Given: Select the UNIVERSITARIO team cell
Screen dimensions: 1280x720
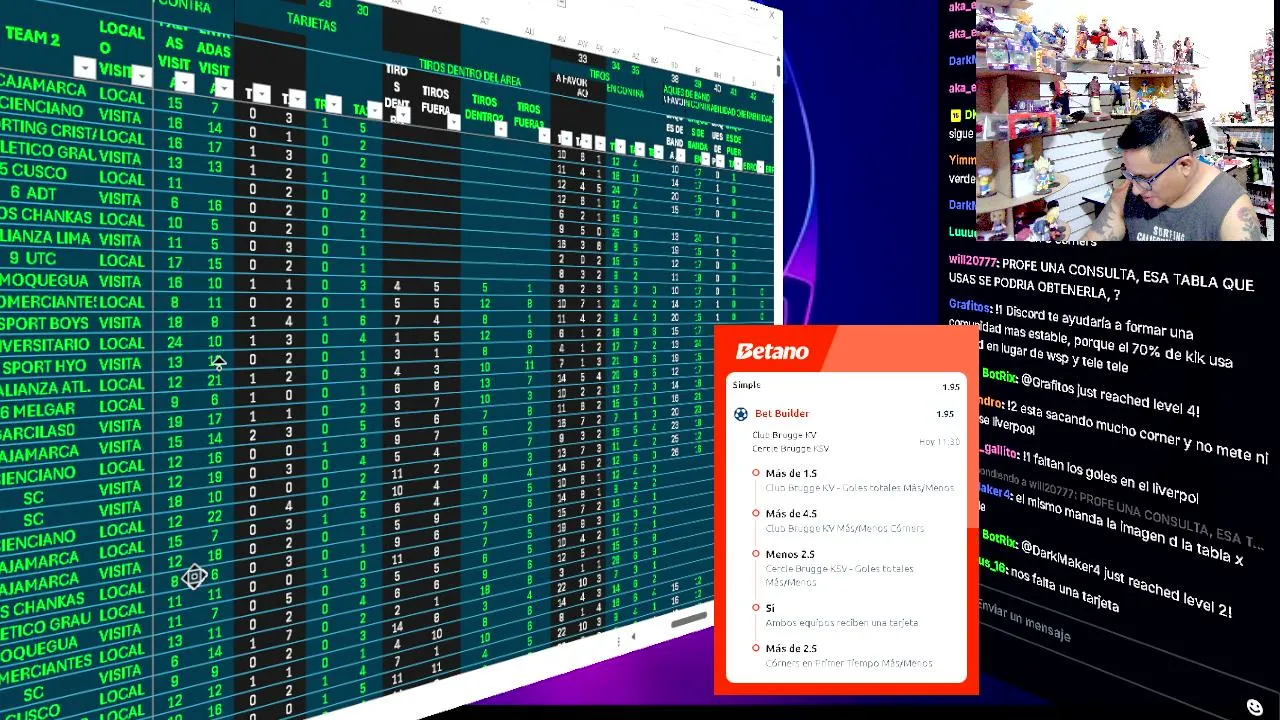Looking at the screenshot, I should pyautogui.click(x=44, y=344).
